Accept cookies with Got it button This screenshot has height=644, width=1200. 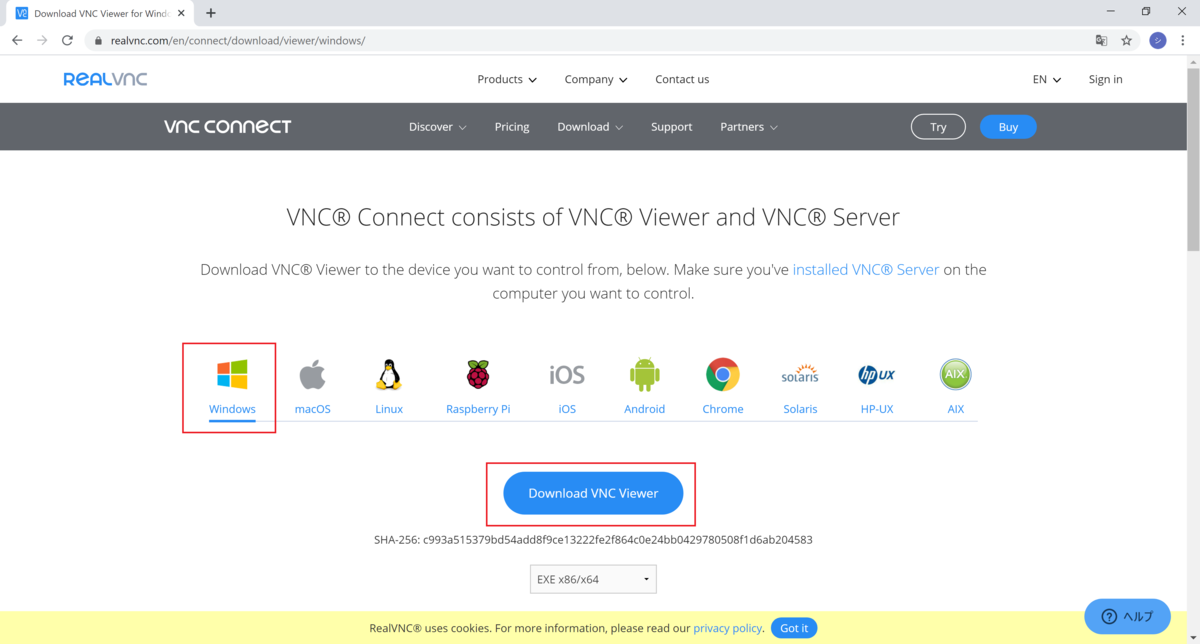794,628
